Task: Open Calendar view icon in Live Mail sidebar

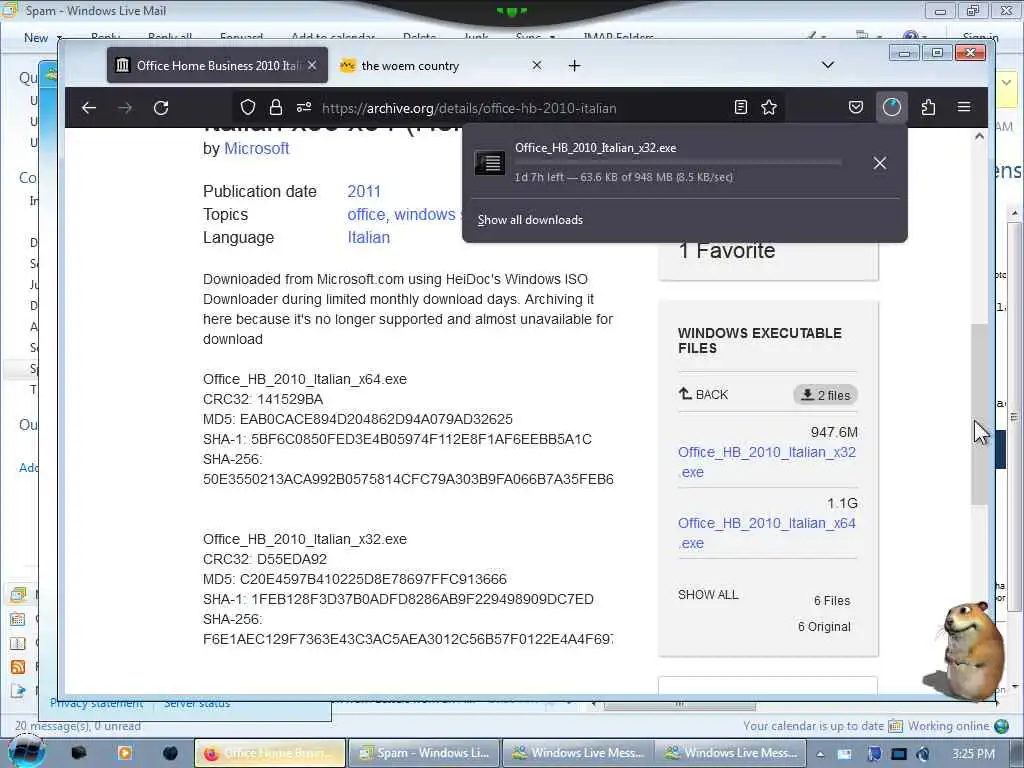Action: click(18, 618)
